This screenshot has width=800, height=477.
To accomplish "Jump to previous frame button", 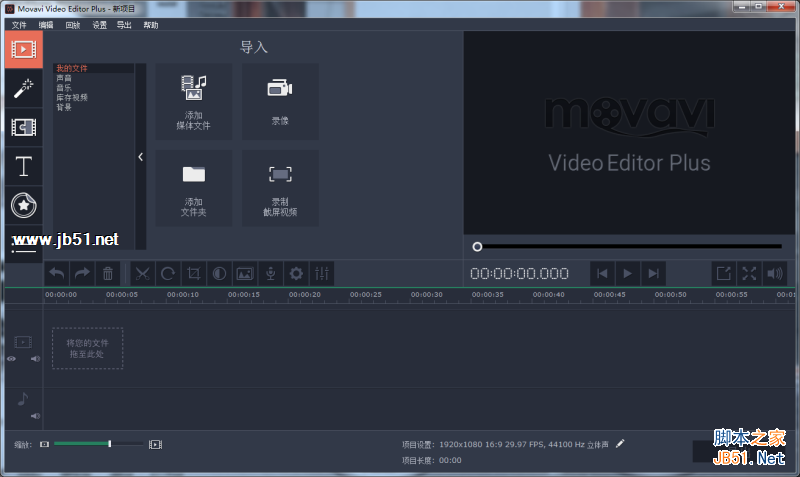I will pos(602,273).
